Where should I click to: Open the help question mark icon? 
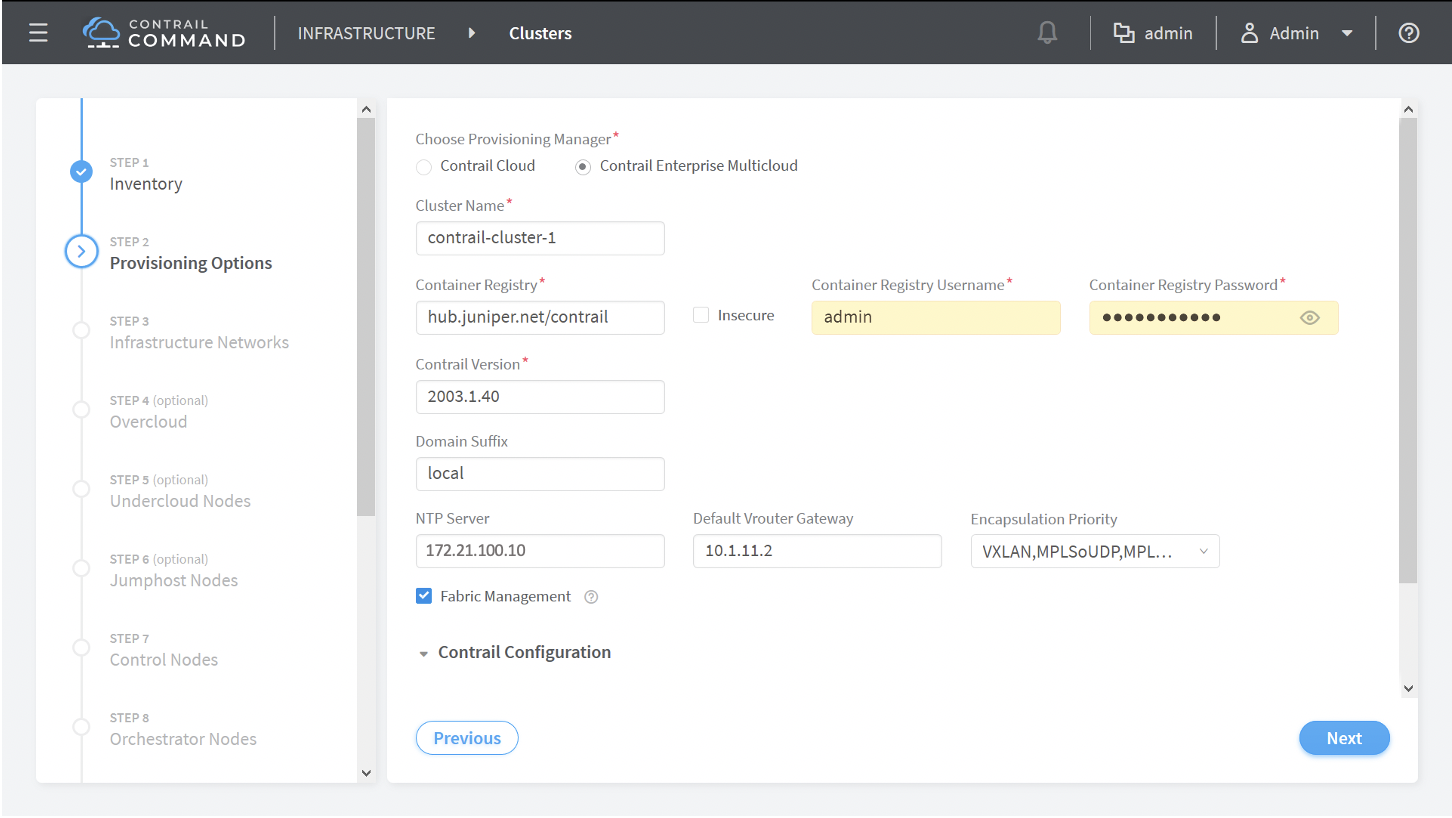[1409, 33]
